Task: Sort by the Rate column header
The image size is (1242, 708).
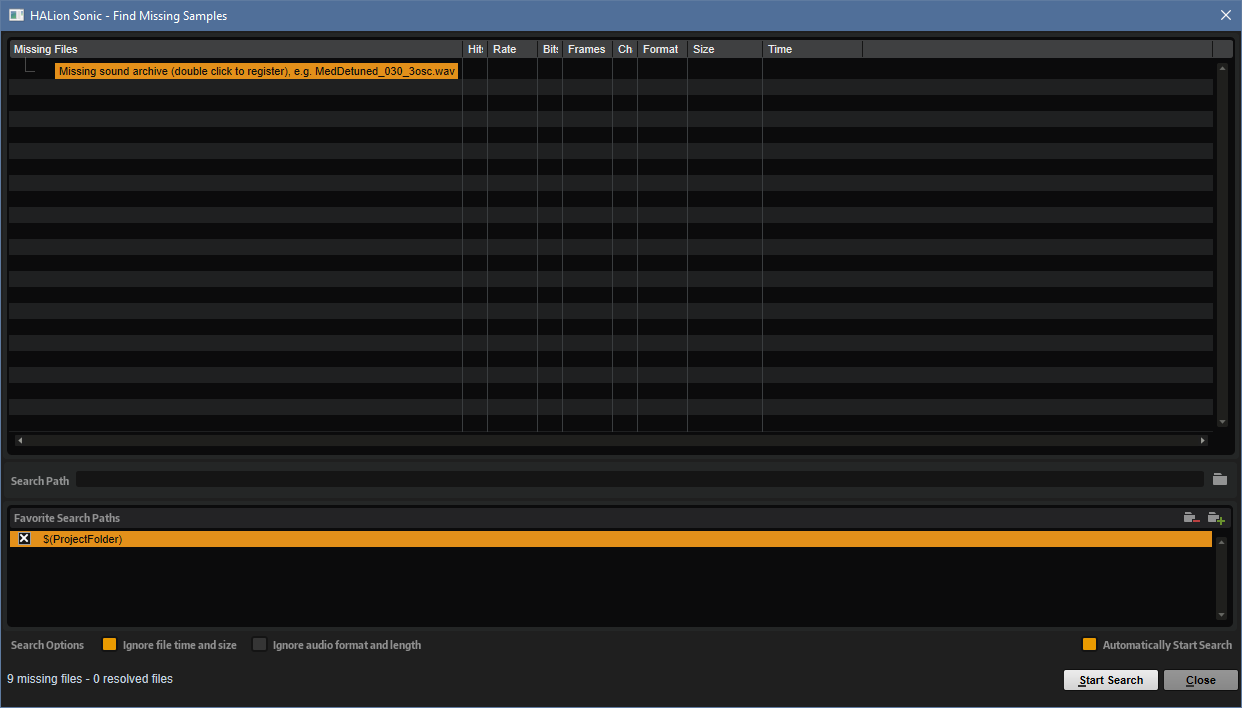Action: tap(512, 49)
